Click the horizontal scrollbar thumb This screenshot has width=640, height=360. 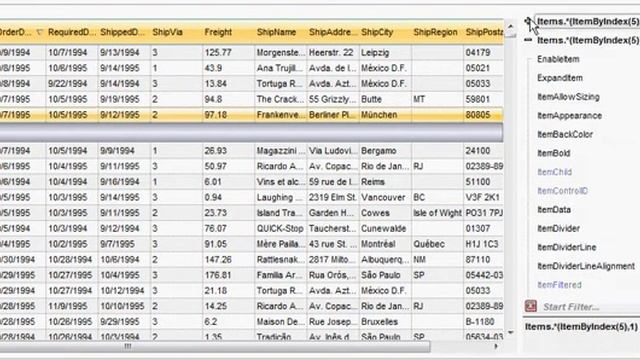coord(214,347)
